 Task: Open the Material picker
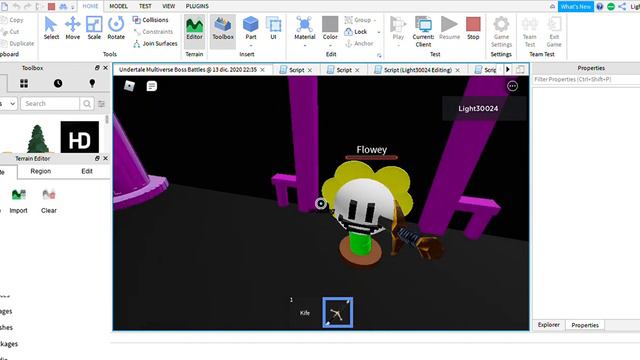pyautogui.click(x=304, y=28)
